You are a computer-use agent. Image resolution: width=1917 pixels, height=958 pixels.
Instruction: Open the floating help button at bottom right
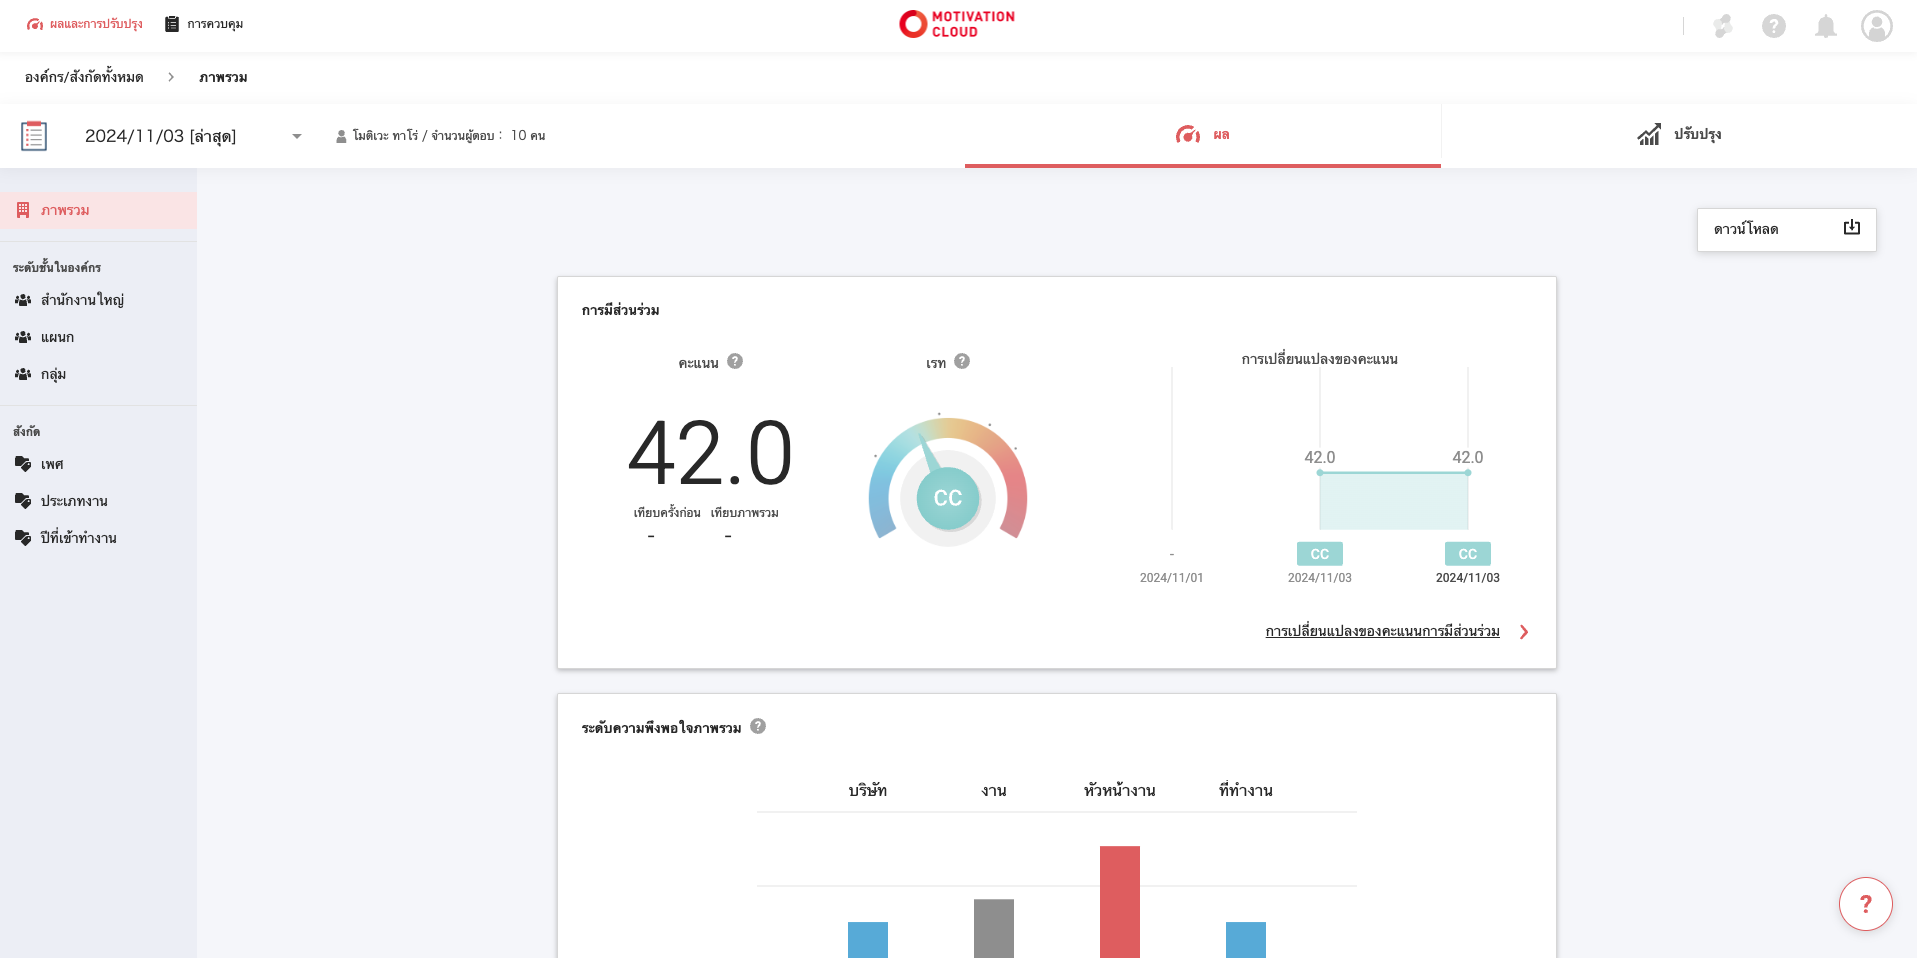pyautogui.click(x=1865, y=904)
